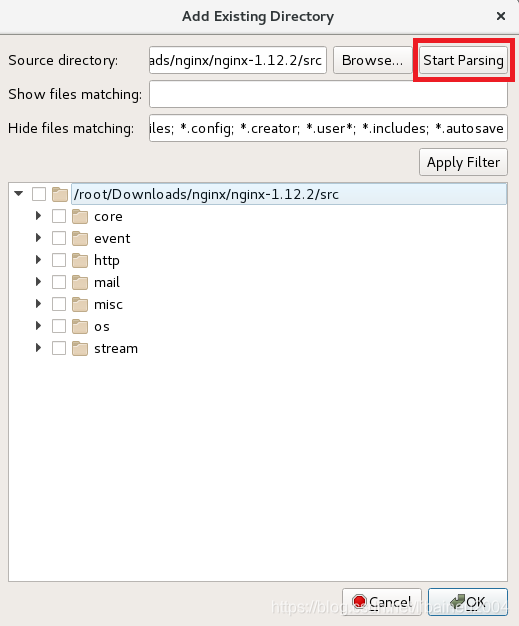Expand the http folder

[x=38, y=260]
